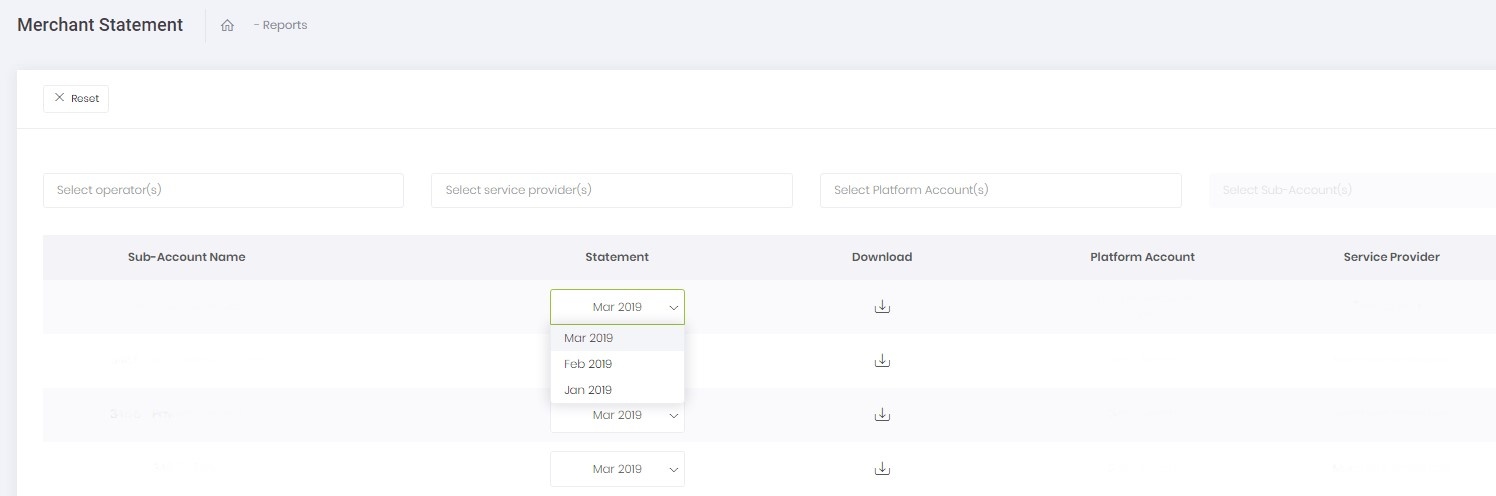Collapse the open statement dropdown in the first row
1496x496 pixels.
(x=617, y=307)
